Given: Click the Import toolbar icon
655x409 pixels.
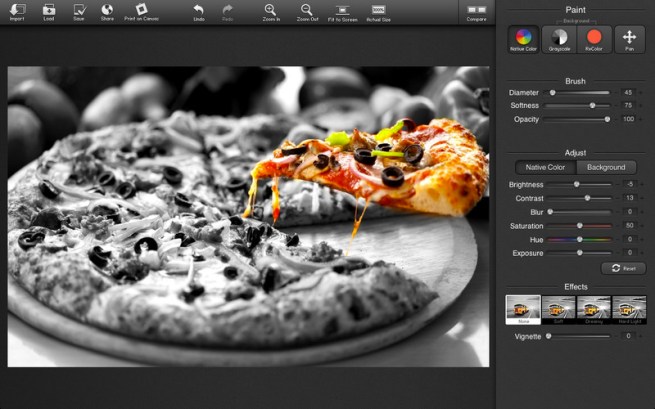Looking at the screenshot, I should click(17, 13).
